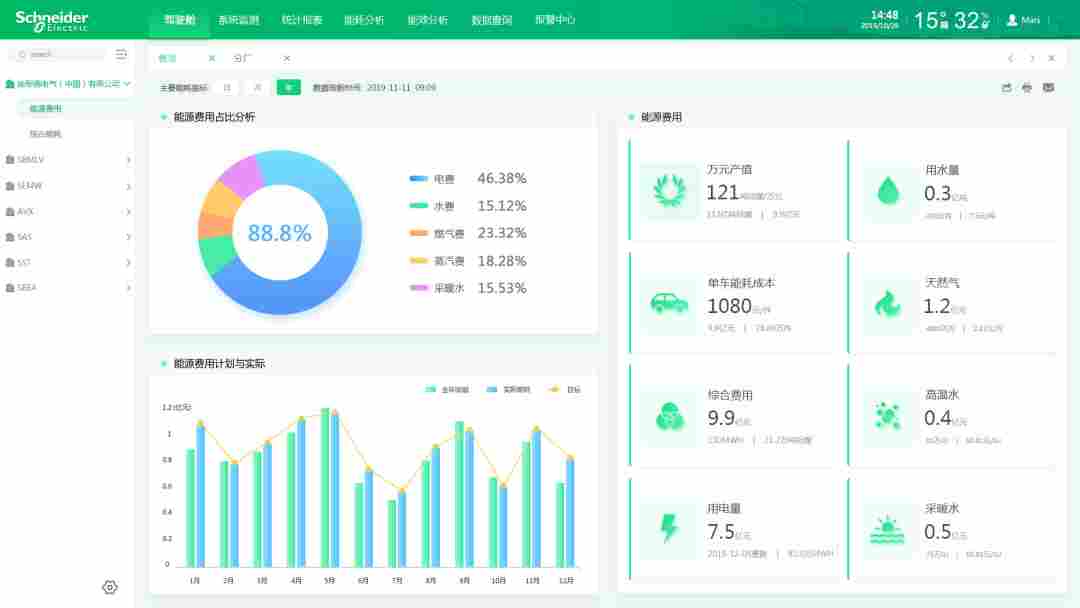Viewport: 1080px width, 608px height.
Task: Select the 单车能耗成本 car icon
Action: [x=668, y=303]
